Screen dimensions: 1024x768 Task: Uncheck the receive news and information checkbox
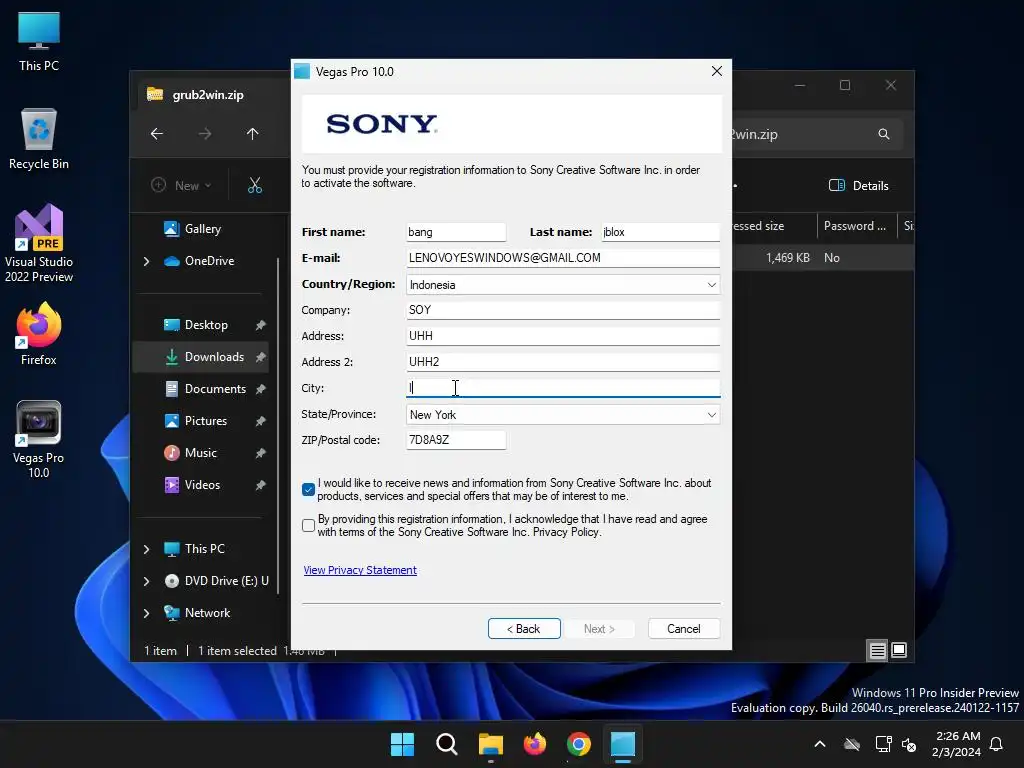[308, 489]
